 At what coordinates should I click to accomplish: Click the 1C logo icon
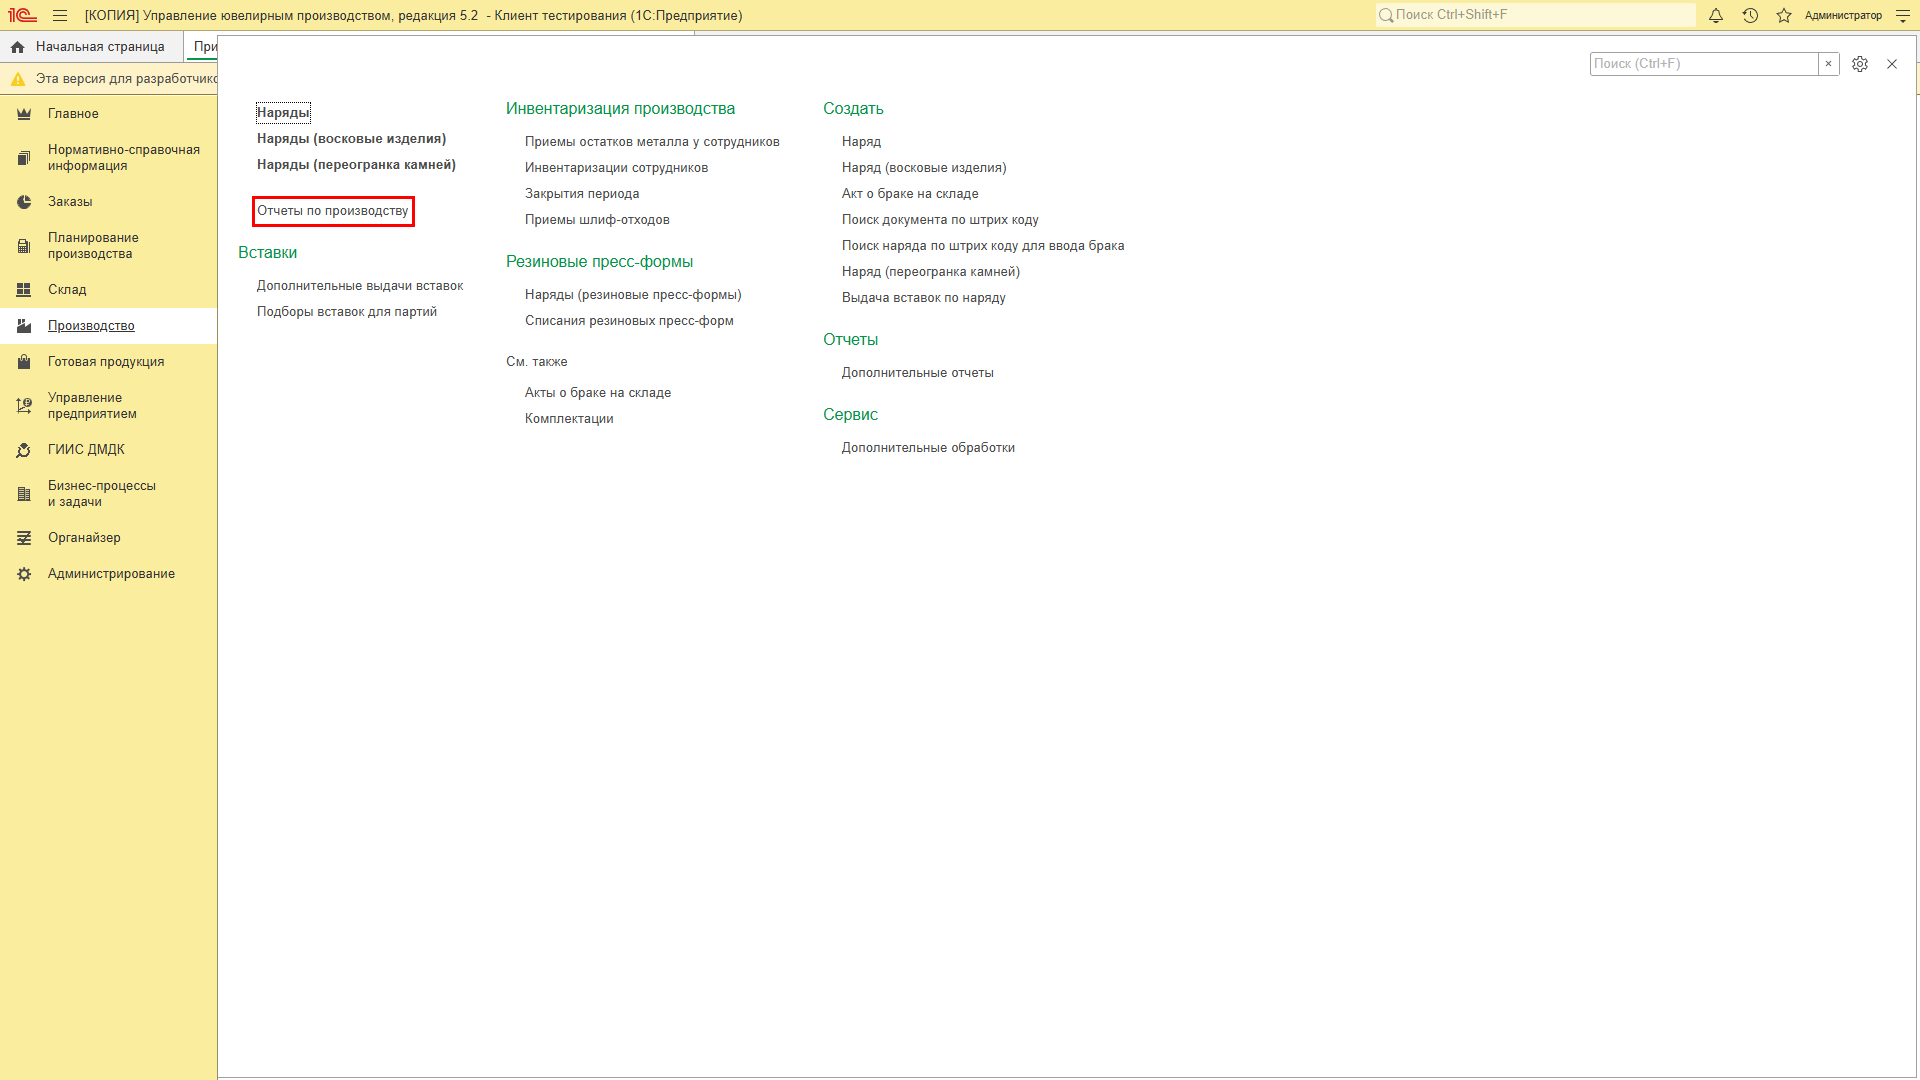pos(22,15)
